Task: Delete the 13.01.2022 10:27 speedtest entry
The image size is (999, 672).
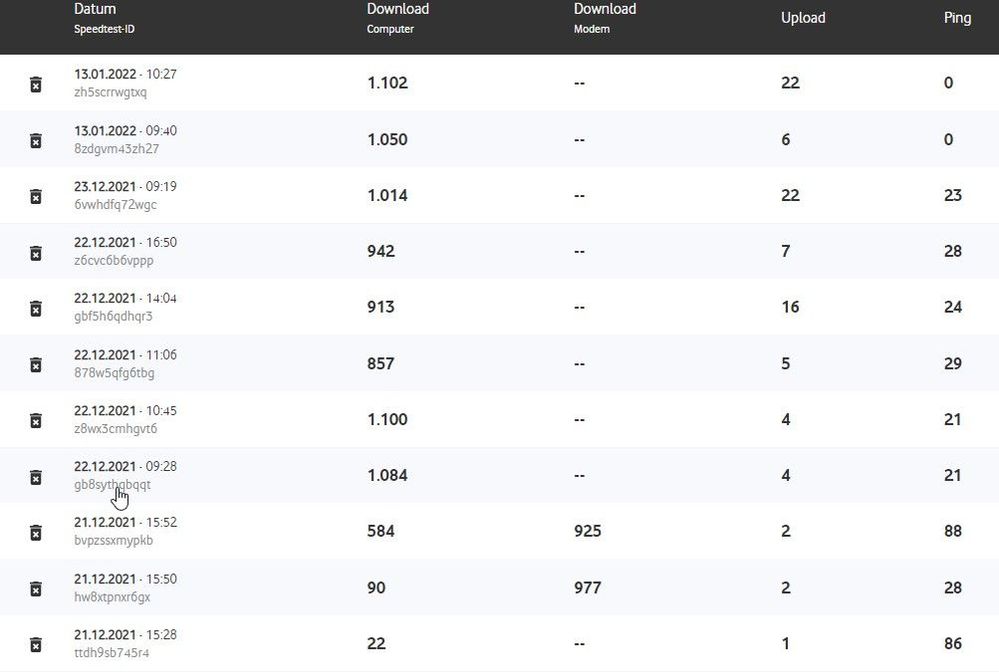Action: click(35, 84)
